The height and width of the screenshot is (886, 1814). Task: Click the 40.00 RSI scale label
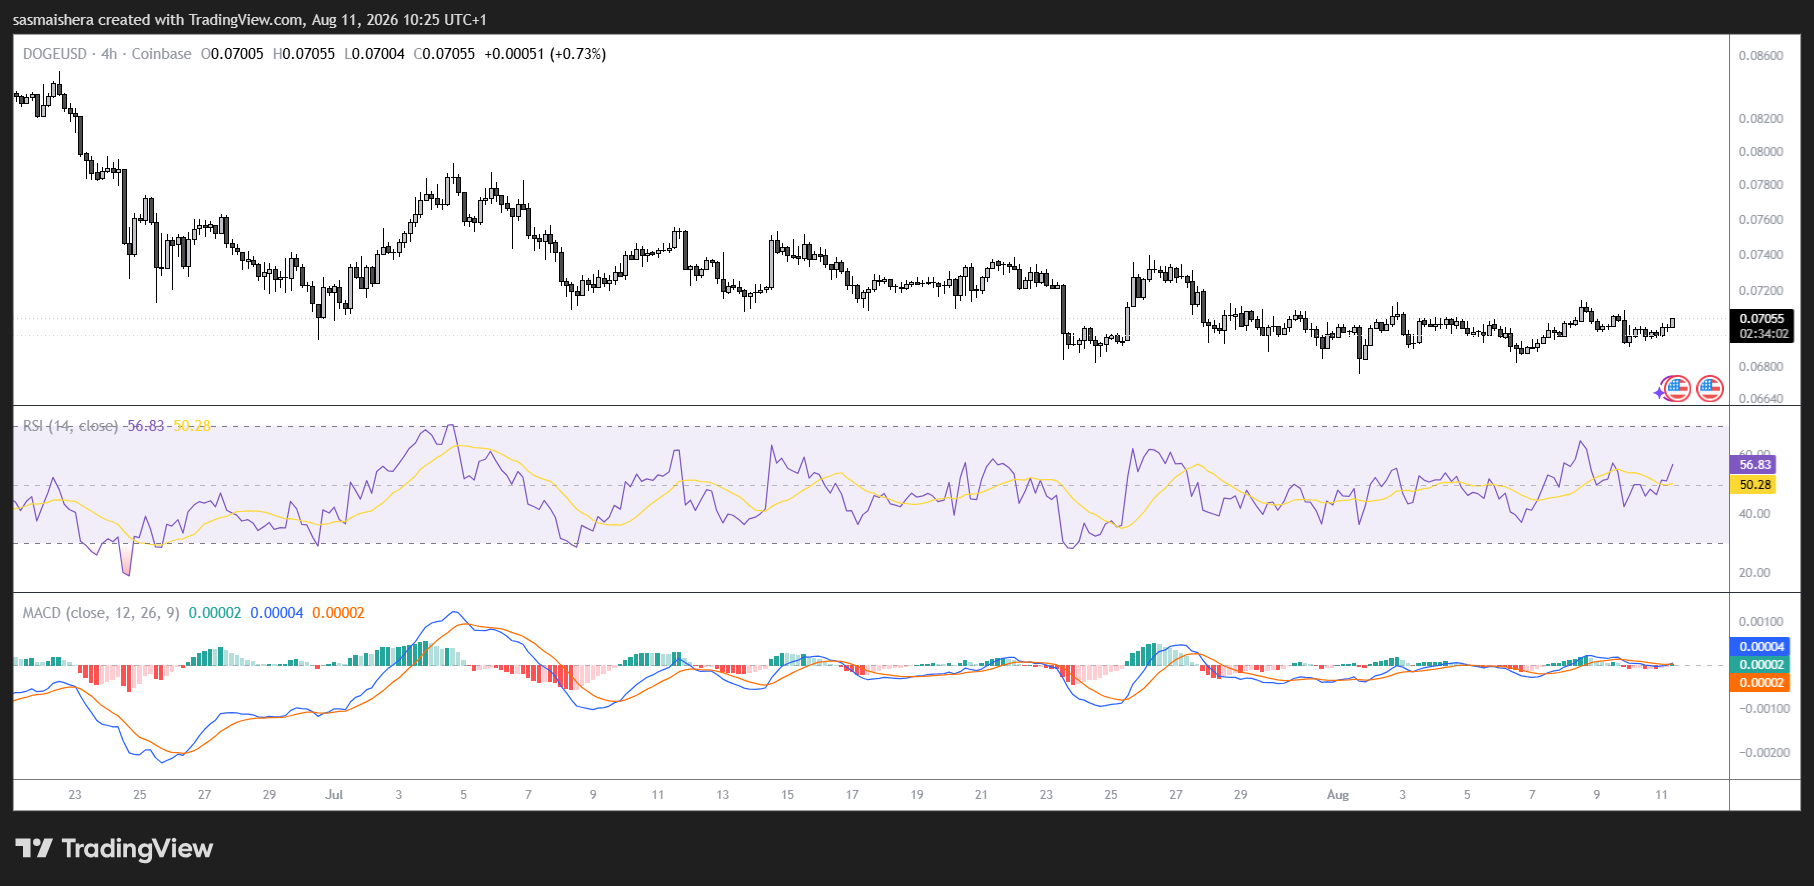pyautogui.click(x=1755, y=514)
